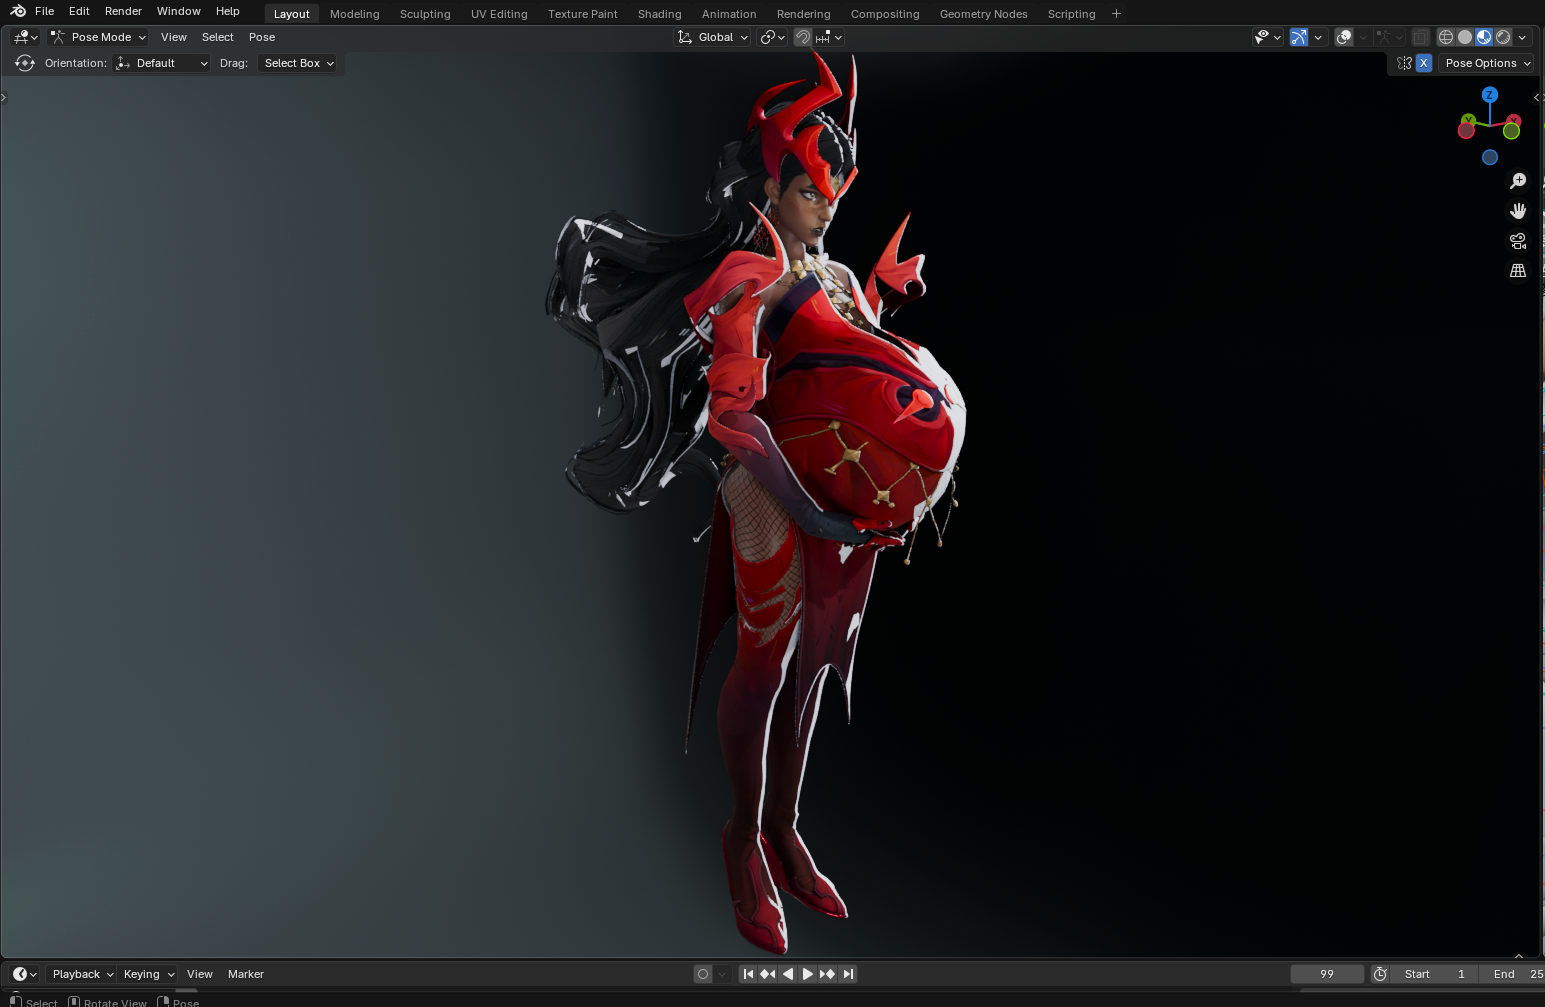Open the Pose menu in viewport header
The height and width of the screenshot is (1007, 1545).
pyautogui.click(x=262, y=37)
